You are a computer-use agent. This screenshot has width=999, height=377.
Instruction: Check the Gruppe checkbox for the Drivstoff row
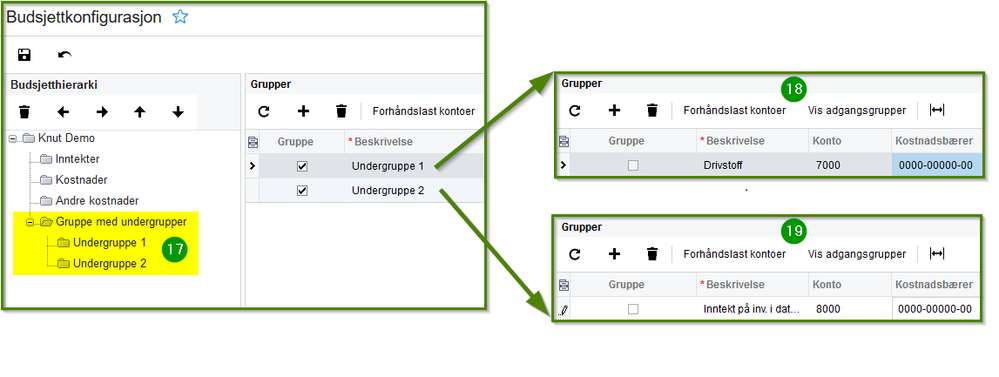tap(633, 166)
